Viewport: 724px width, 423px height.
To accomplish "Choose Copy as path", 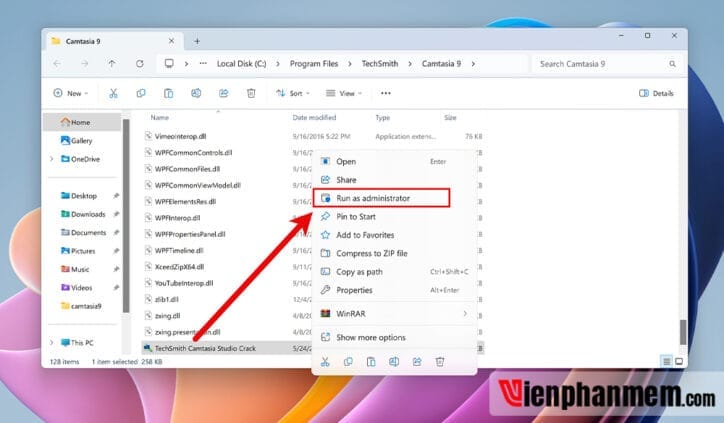I will click(x=395, y=272).
